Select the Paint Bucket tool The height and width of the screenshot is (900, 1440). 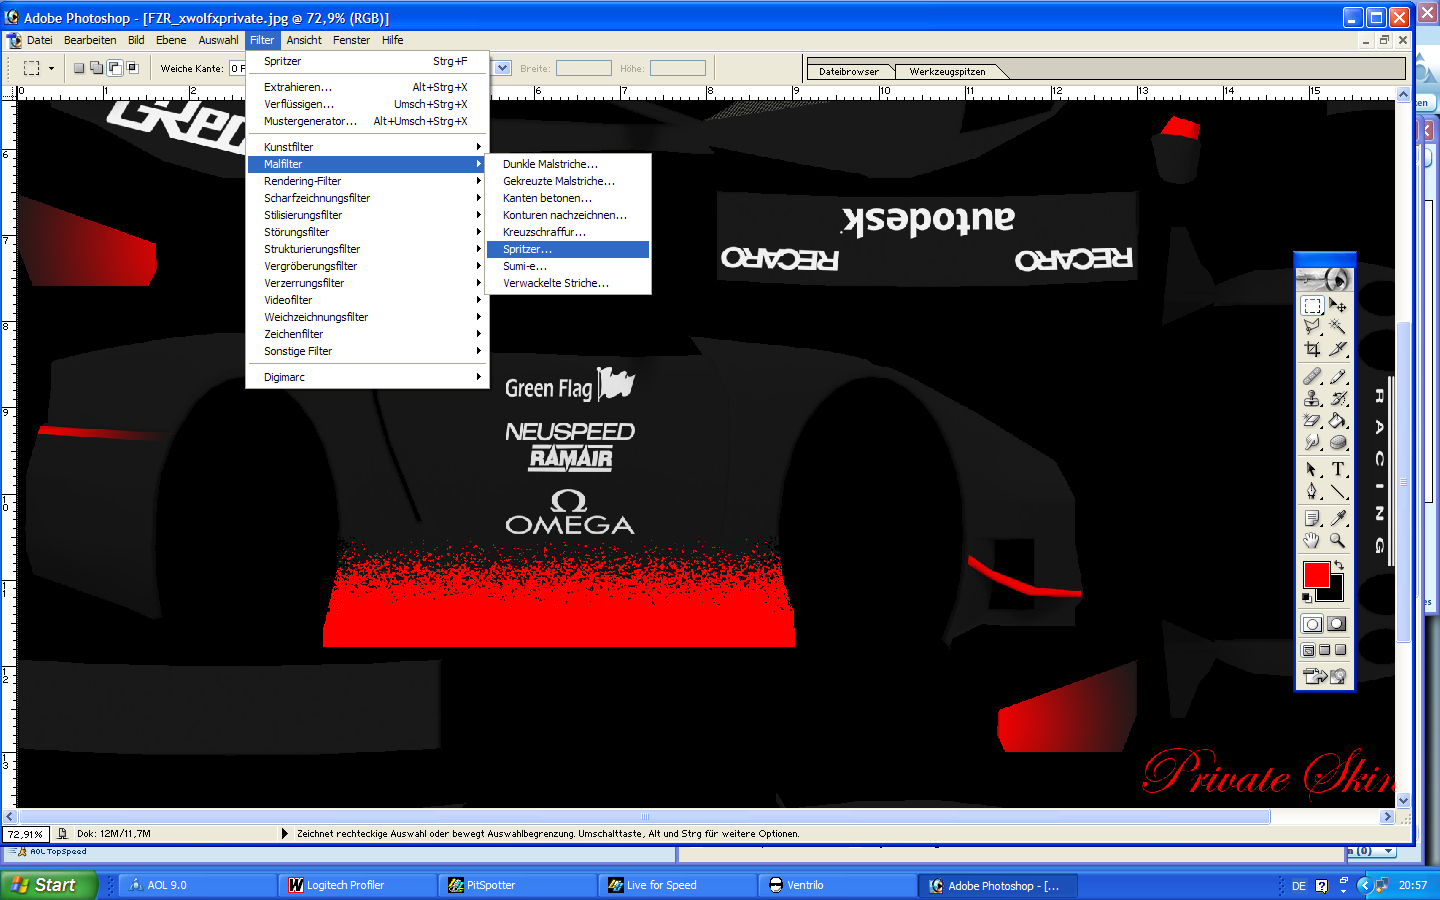point(1337,420)
